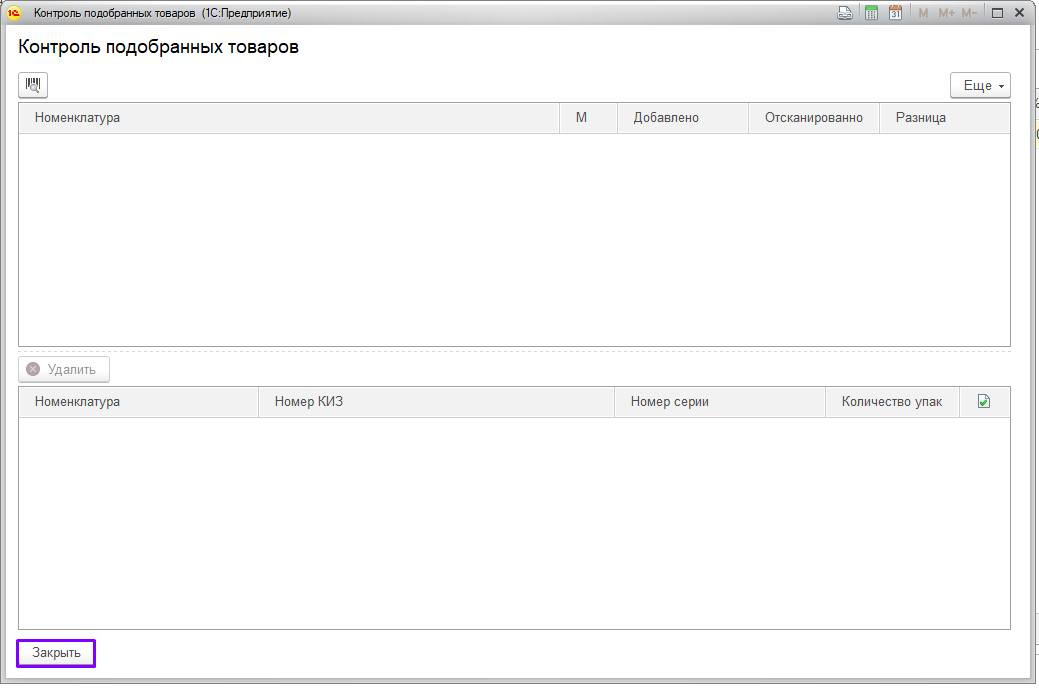Click the print icon in title bar
This screenshot has height=689, width=1039.
click(845, 13)
